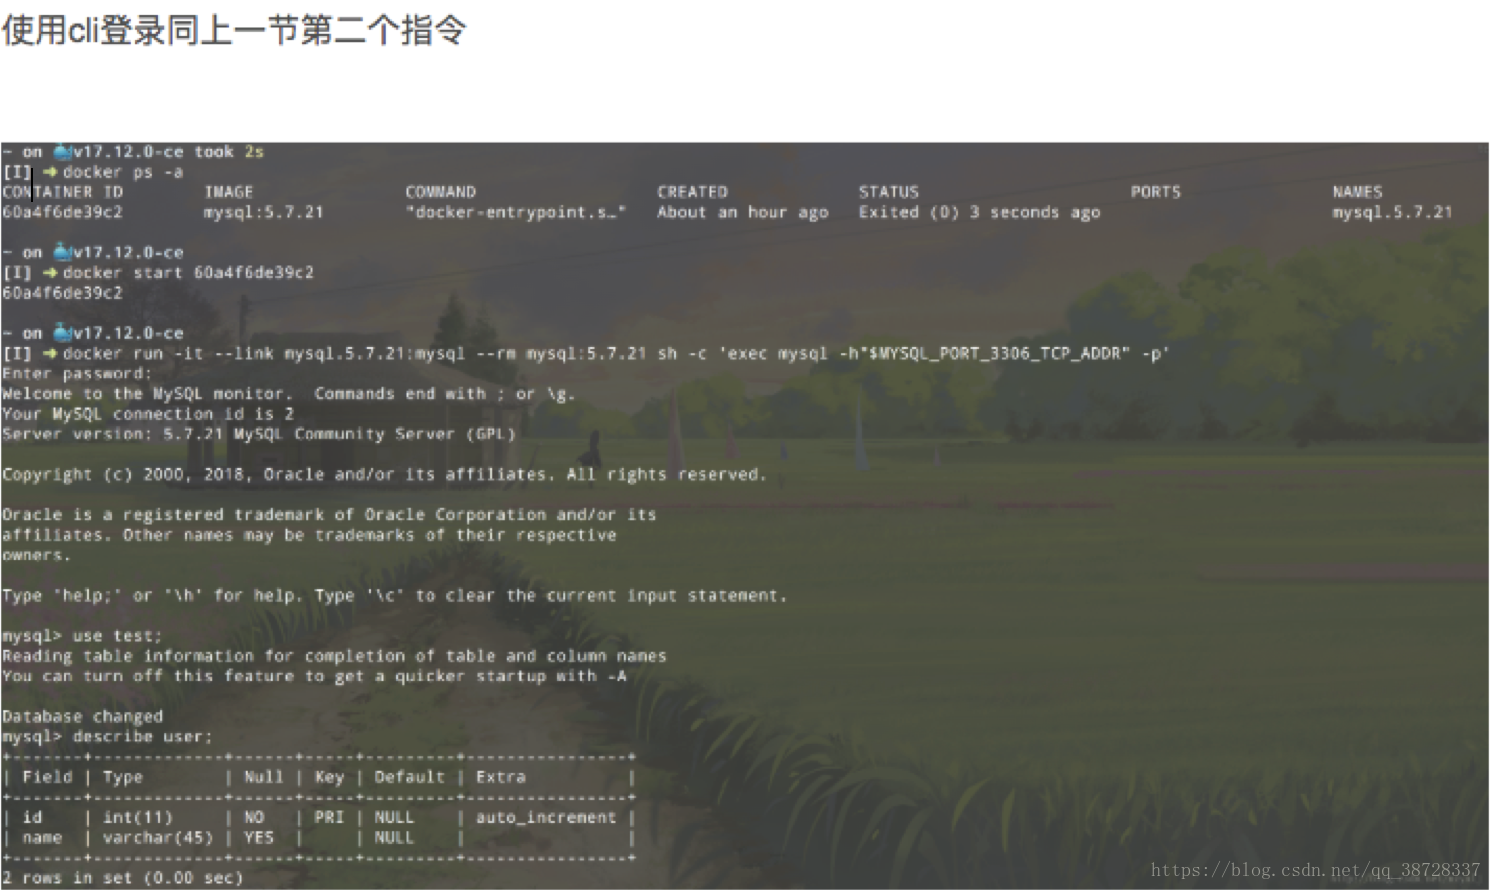Screen dimensions: 1492x890
Task: Select the 'docker ps -a' command text
Action: point(123,172)
